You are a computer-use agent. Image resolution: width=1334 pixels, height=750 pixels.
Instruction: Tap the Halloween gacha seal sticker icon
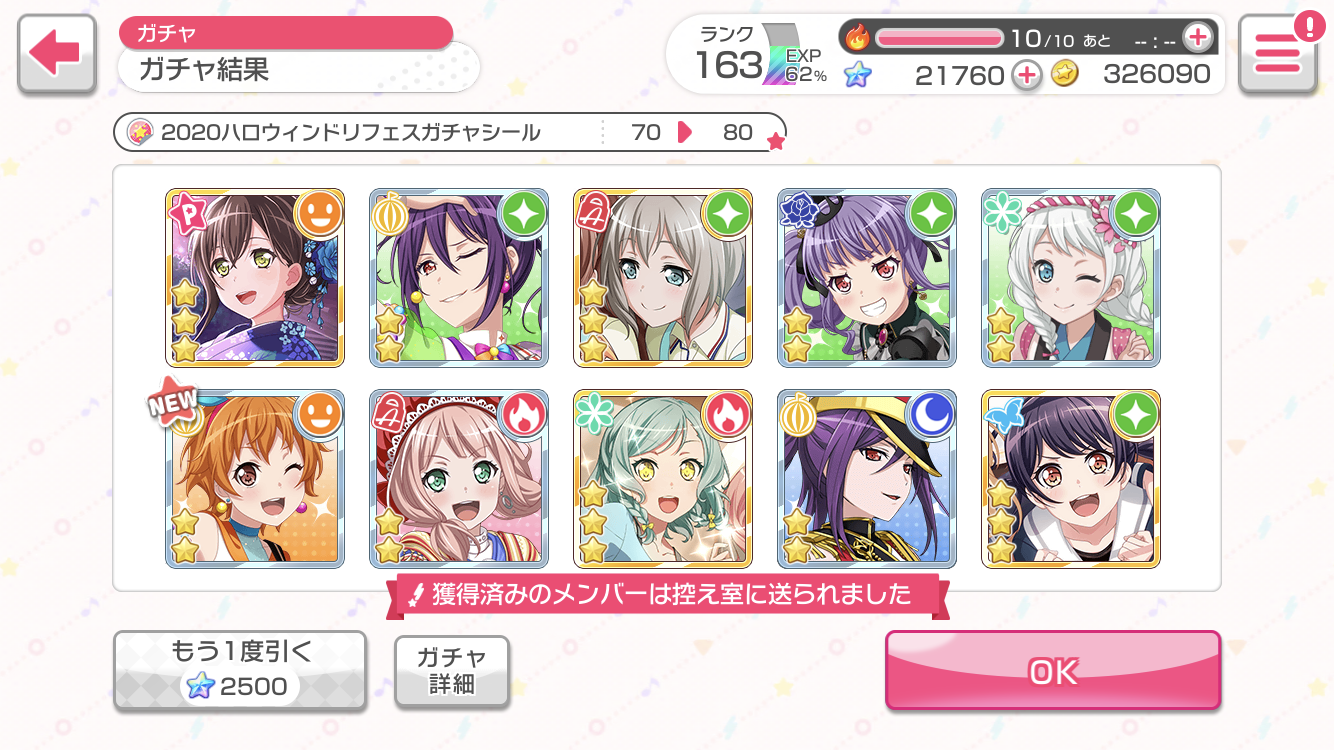click(139, 132)
